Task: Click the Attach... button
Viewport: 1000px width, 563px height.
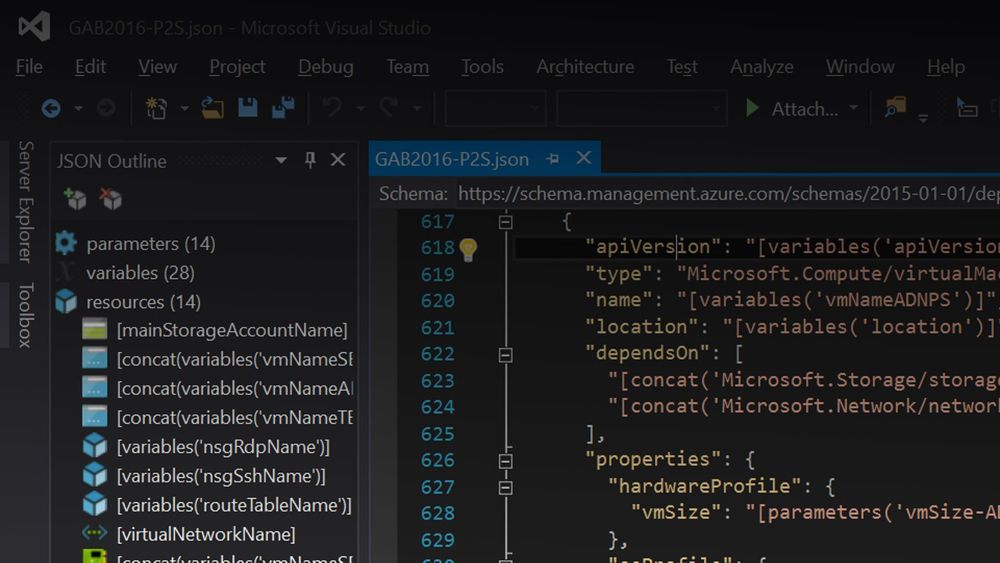Action: pos(791,108)
